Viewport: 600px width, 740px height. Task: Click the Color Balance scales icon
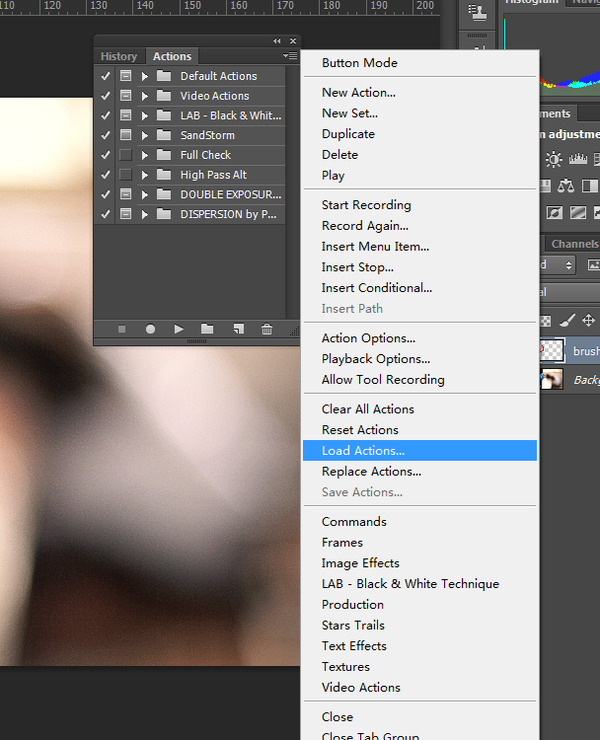566,186
